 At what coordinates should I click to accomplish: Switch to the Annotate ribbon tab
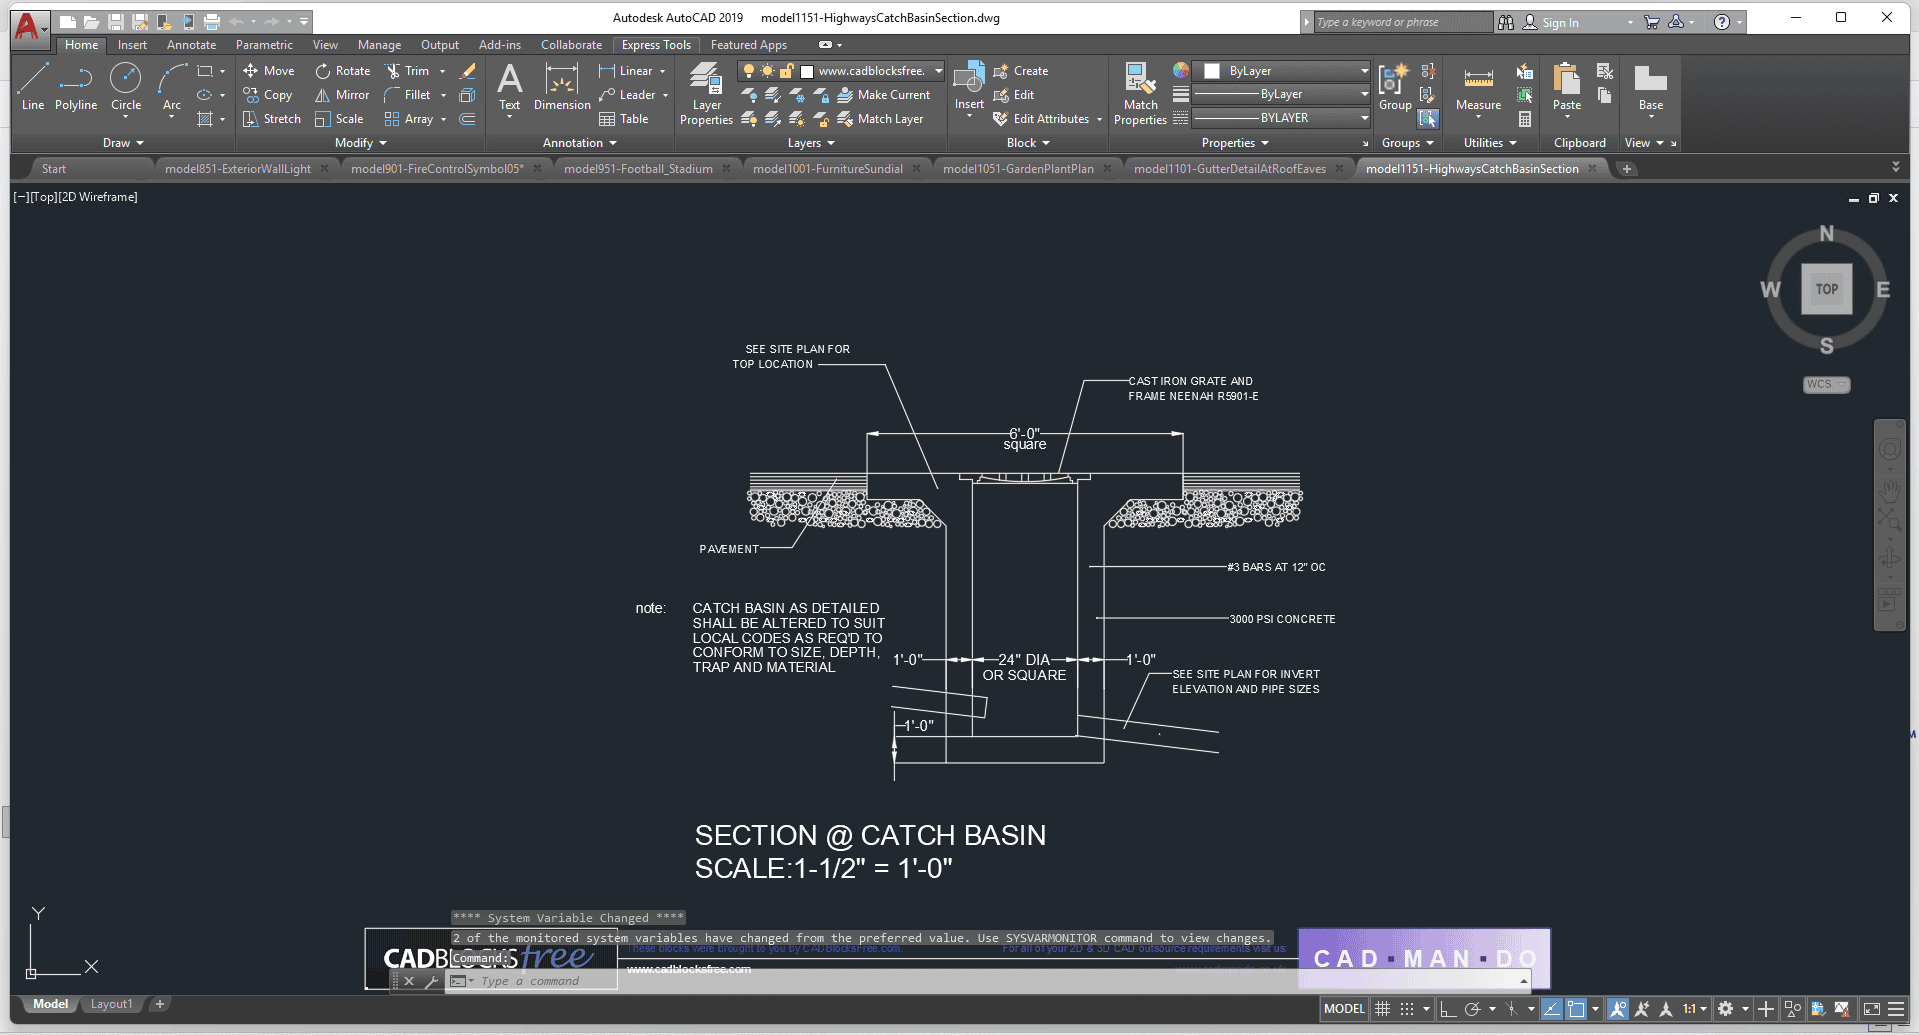[x=191, y=45]
